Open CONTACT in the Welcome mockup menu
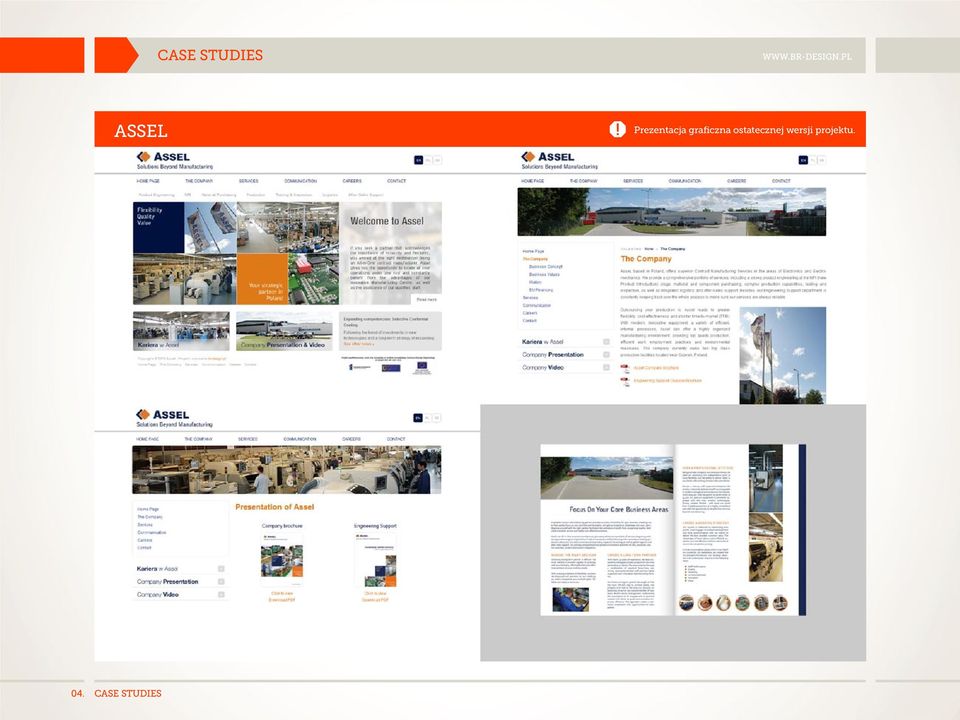Image resolution: width=960 pixels, height=720 pixels. pyautogui.click(x=397, y=181)
